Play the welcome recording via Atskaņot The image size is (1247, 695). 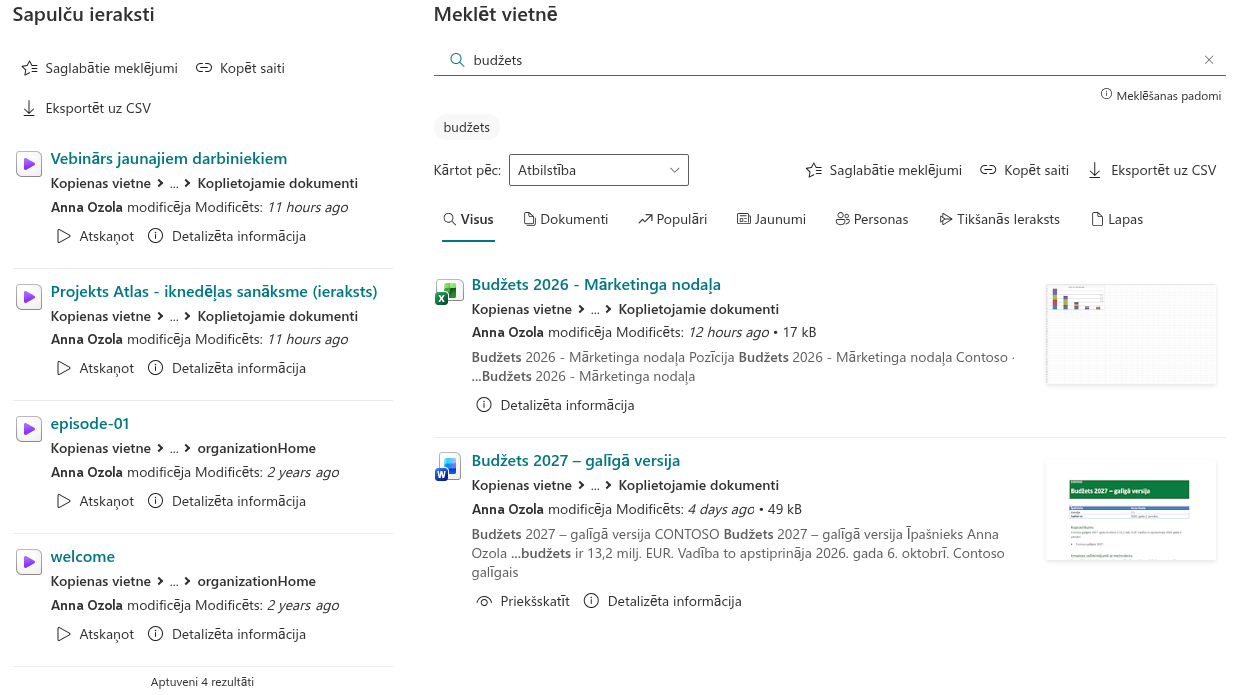pyautogui.click(x=94, y=634)
